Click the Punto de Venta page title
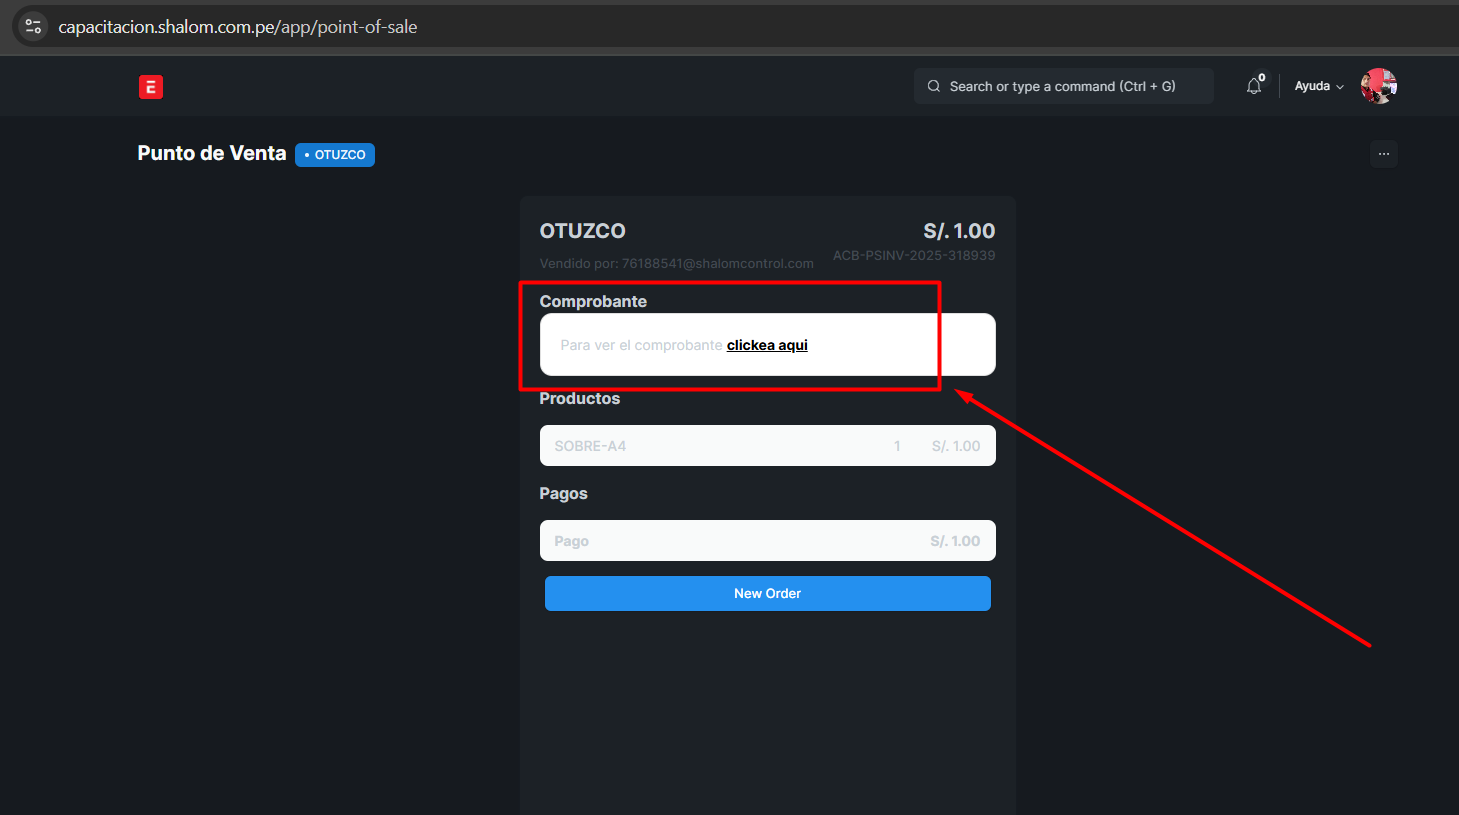 coord(212,153)
